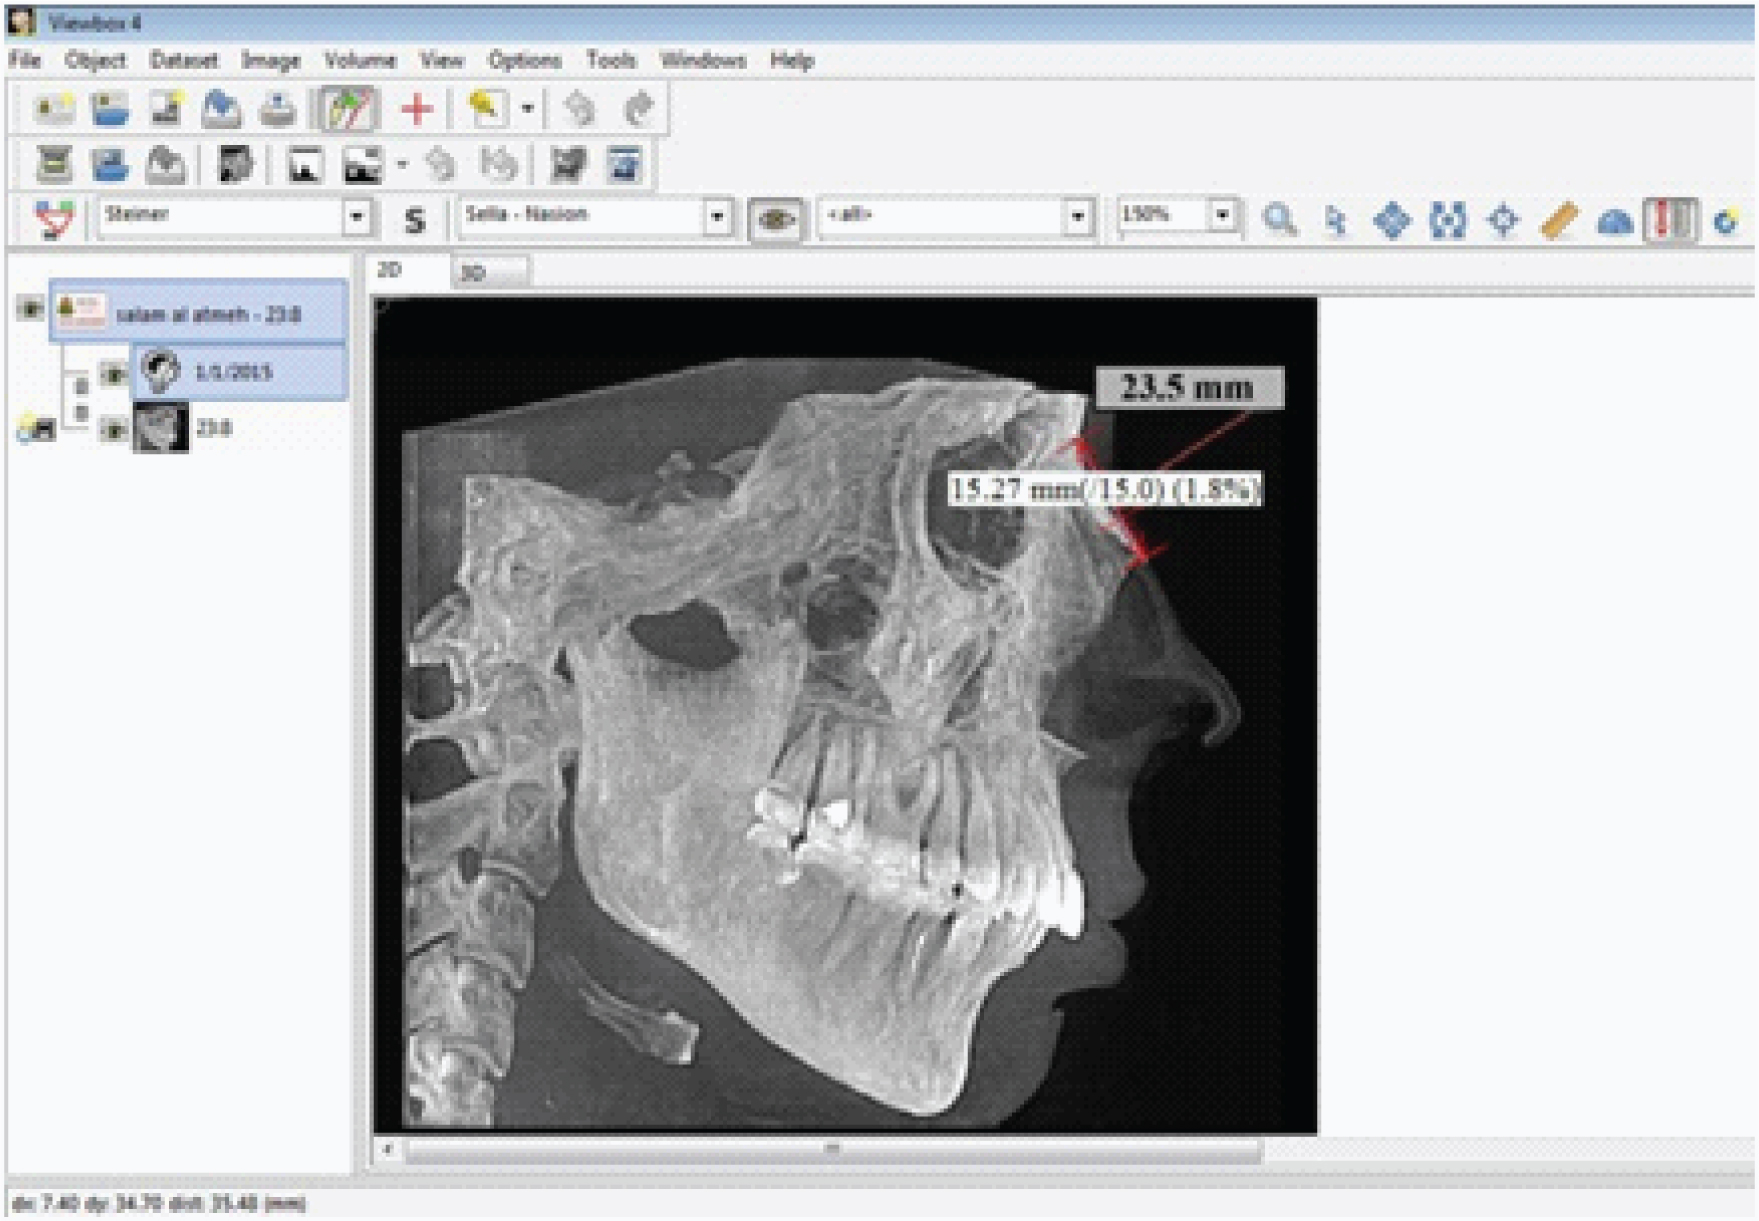The width and height of the screenshot is (1759, 1221).
Task: Click the undo arrow icon
Action: [580, 109]
